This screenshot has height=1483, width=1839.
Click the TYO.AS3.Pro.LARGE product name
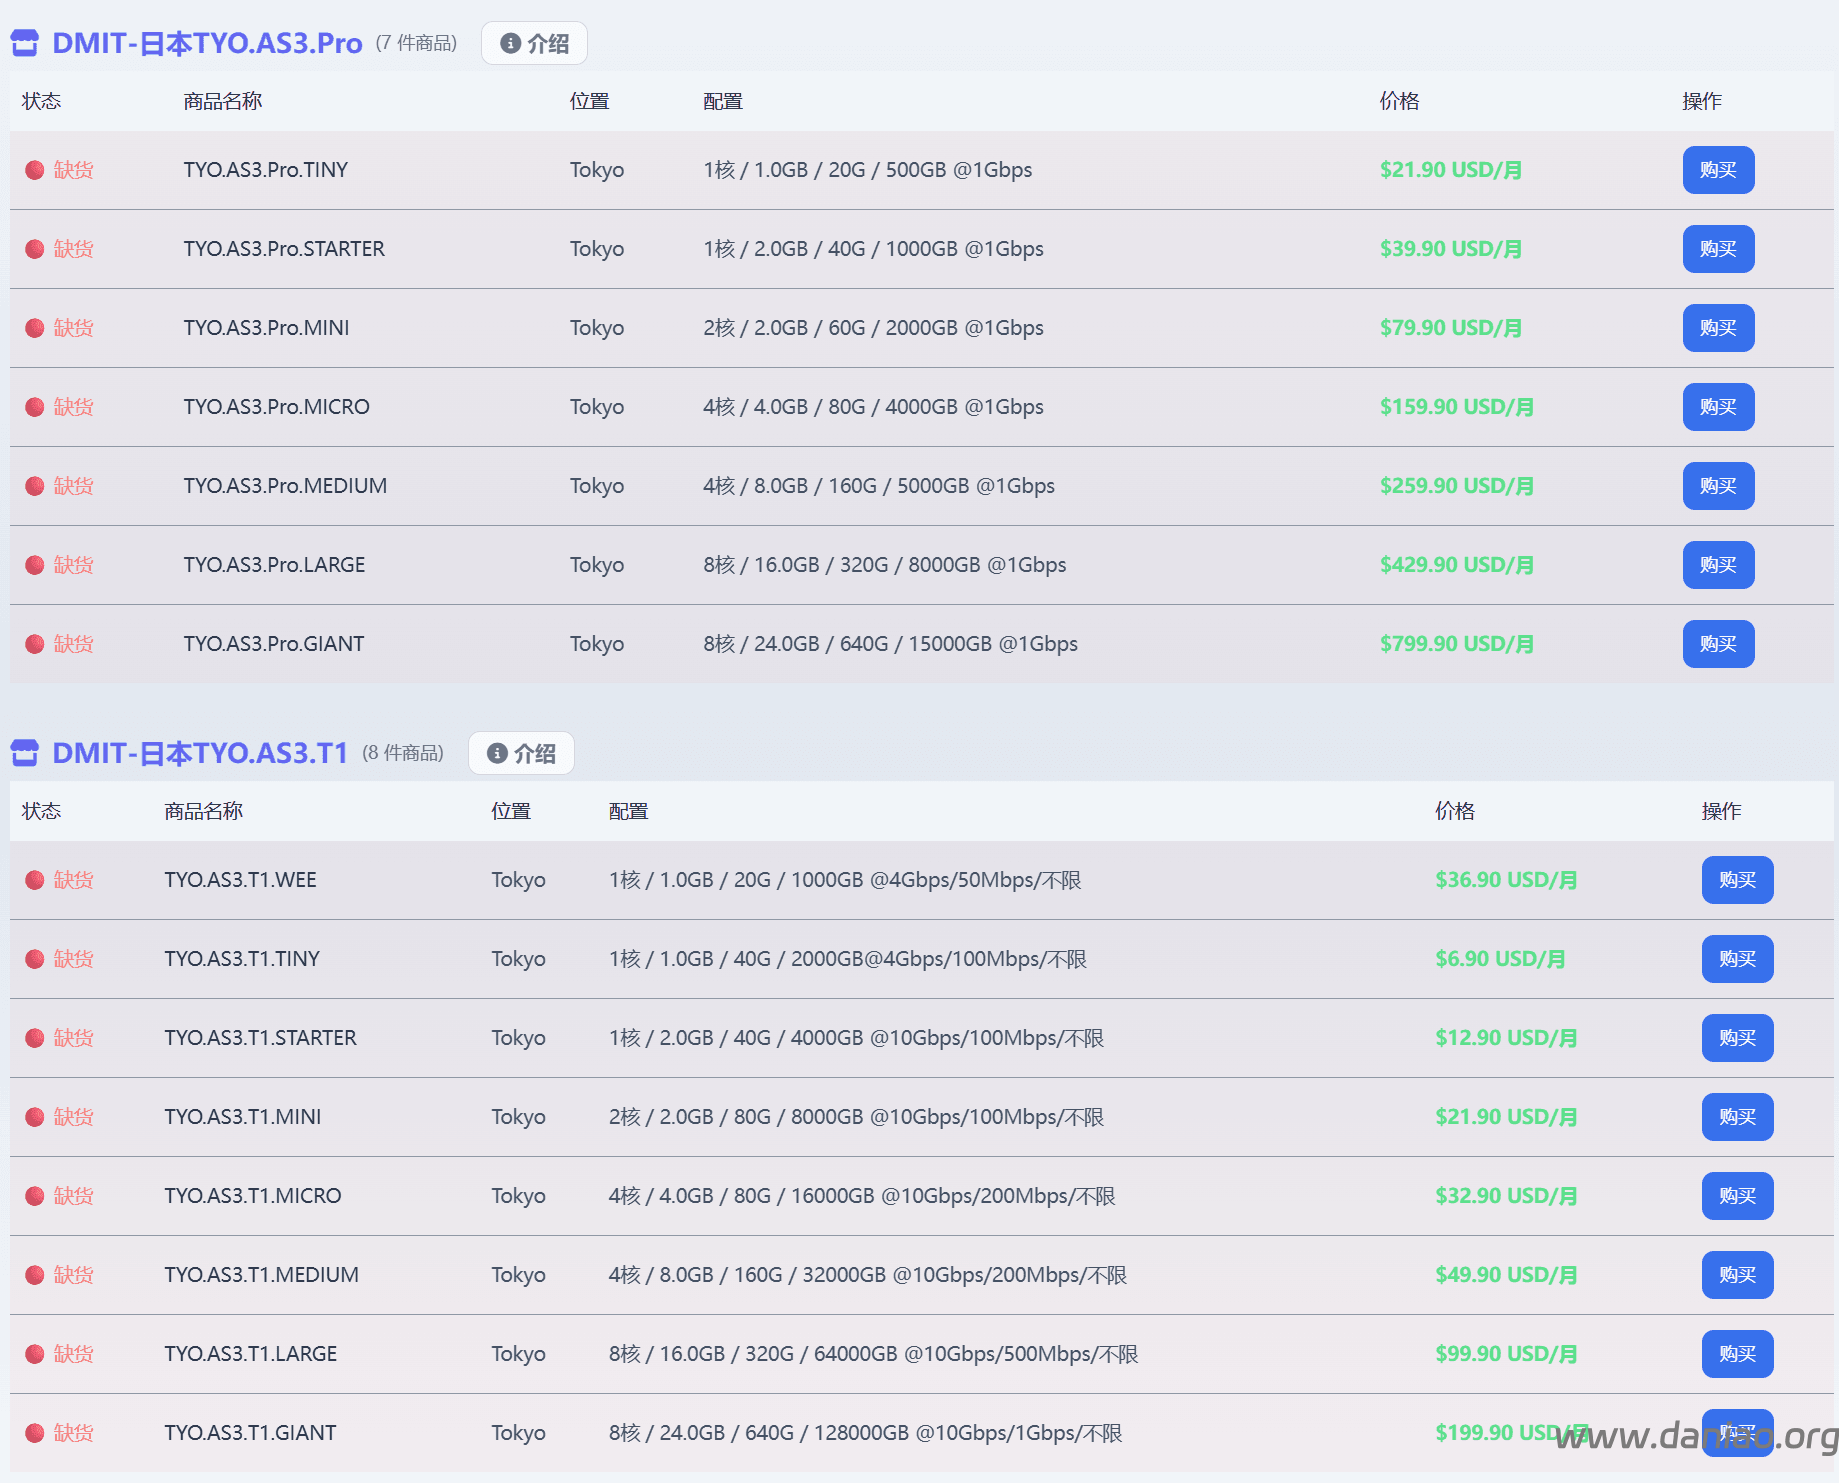click(274, 565)
